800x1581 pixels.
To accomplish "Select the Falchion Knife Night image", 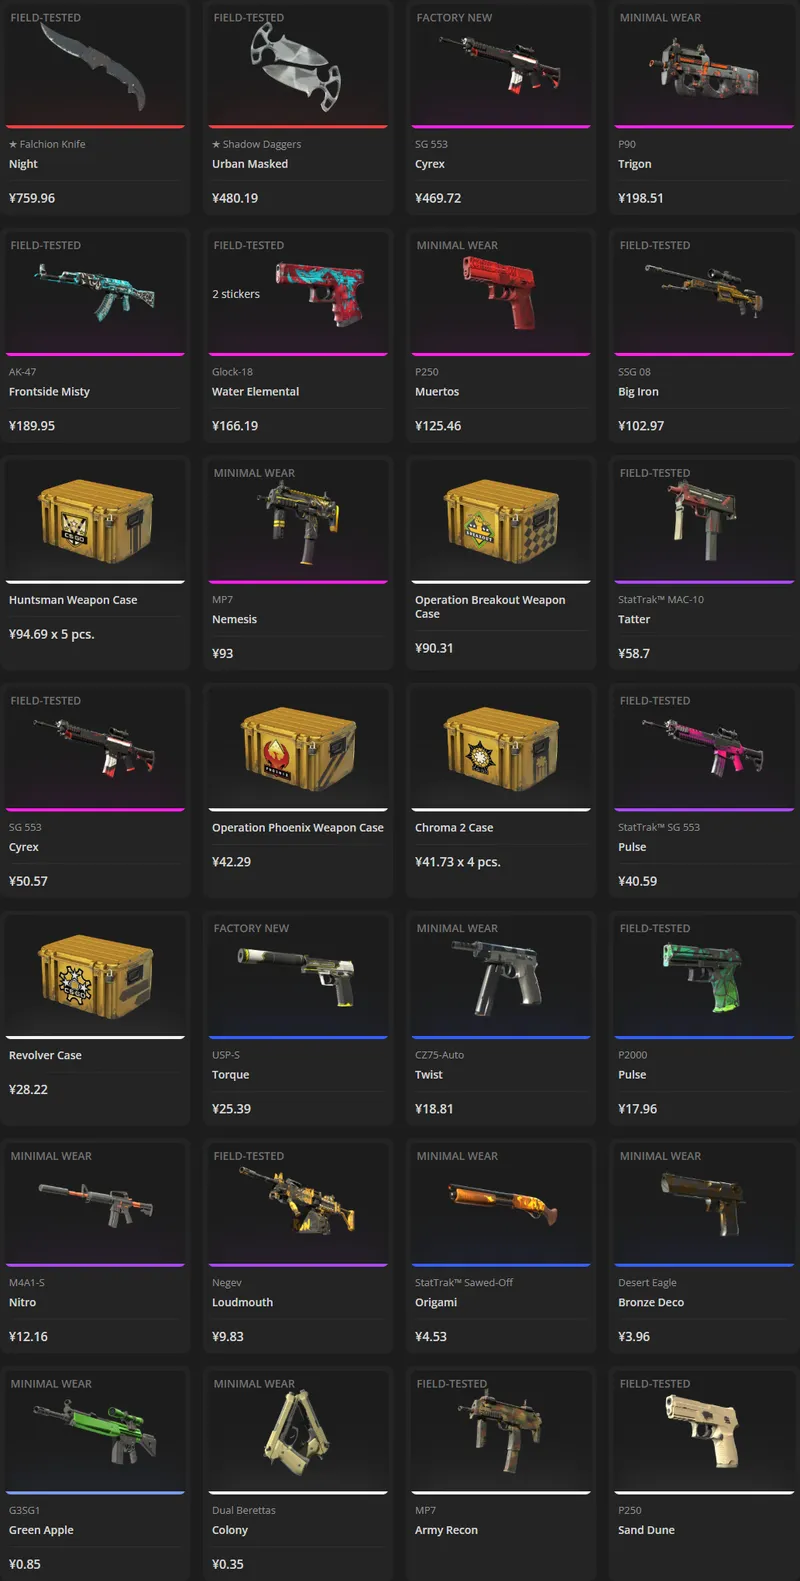I will [x=94, y=66].
